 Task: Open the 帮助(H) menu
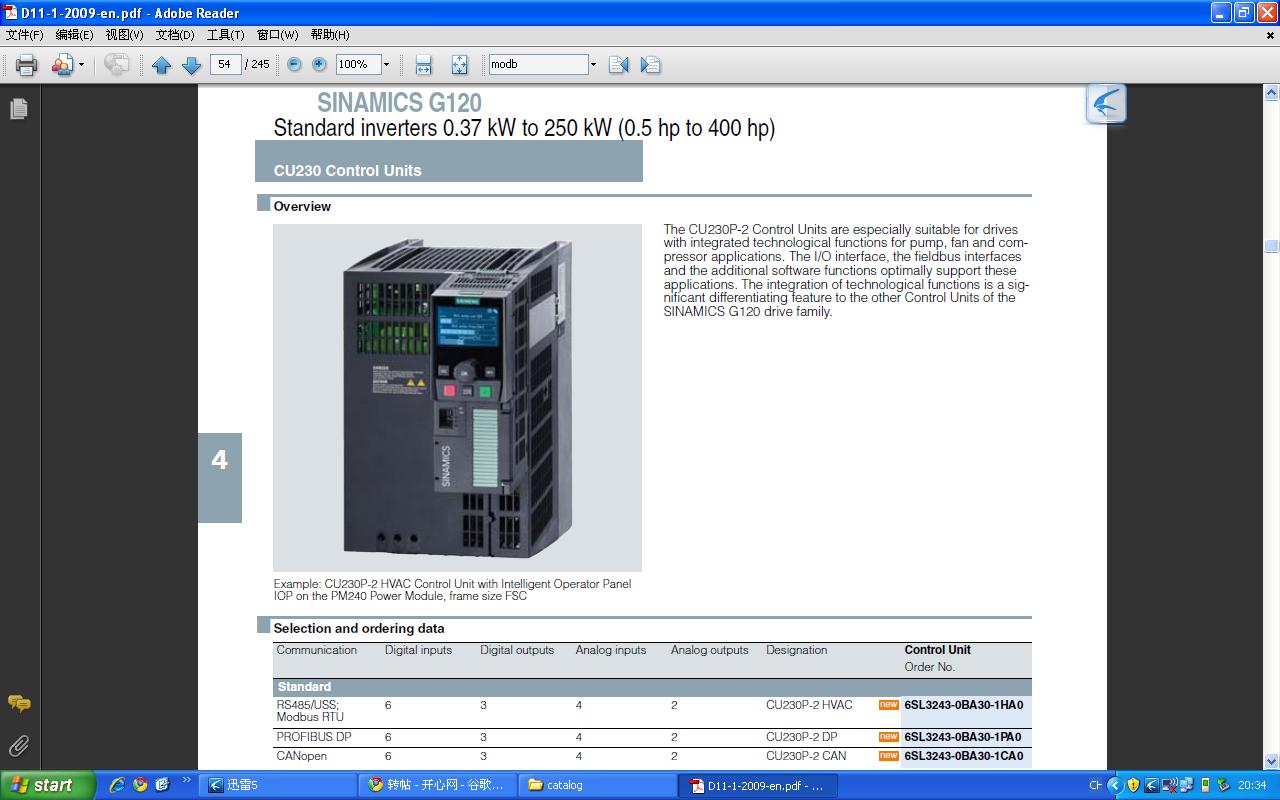[330, 35]
